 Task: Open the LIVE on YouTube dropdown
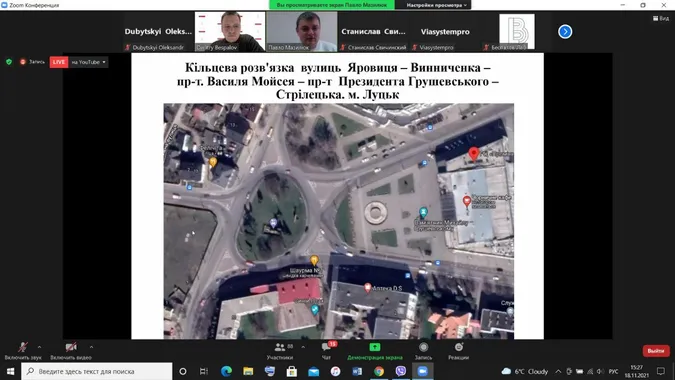click(88, 62)
